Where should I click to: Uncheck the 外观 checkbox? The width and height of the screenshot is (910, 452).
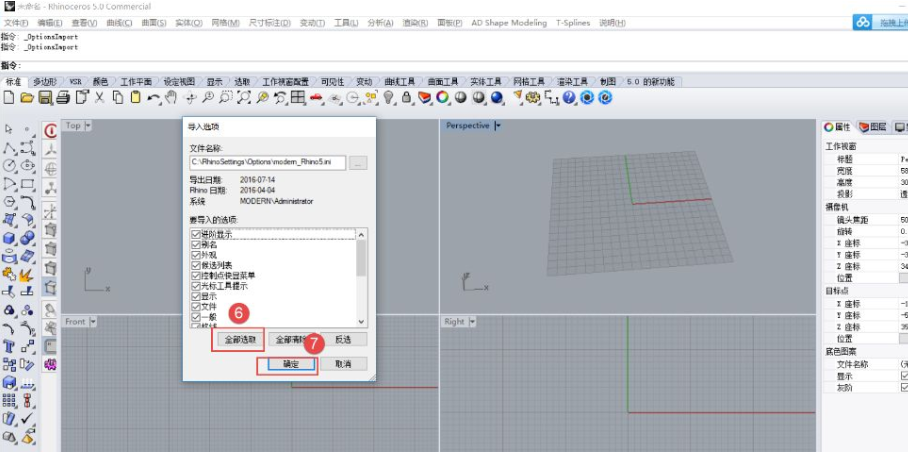click(x=196, y=255)
